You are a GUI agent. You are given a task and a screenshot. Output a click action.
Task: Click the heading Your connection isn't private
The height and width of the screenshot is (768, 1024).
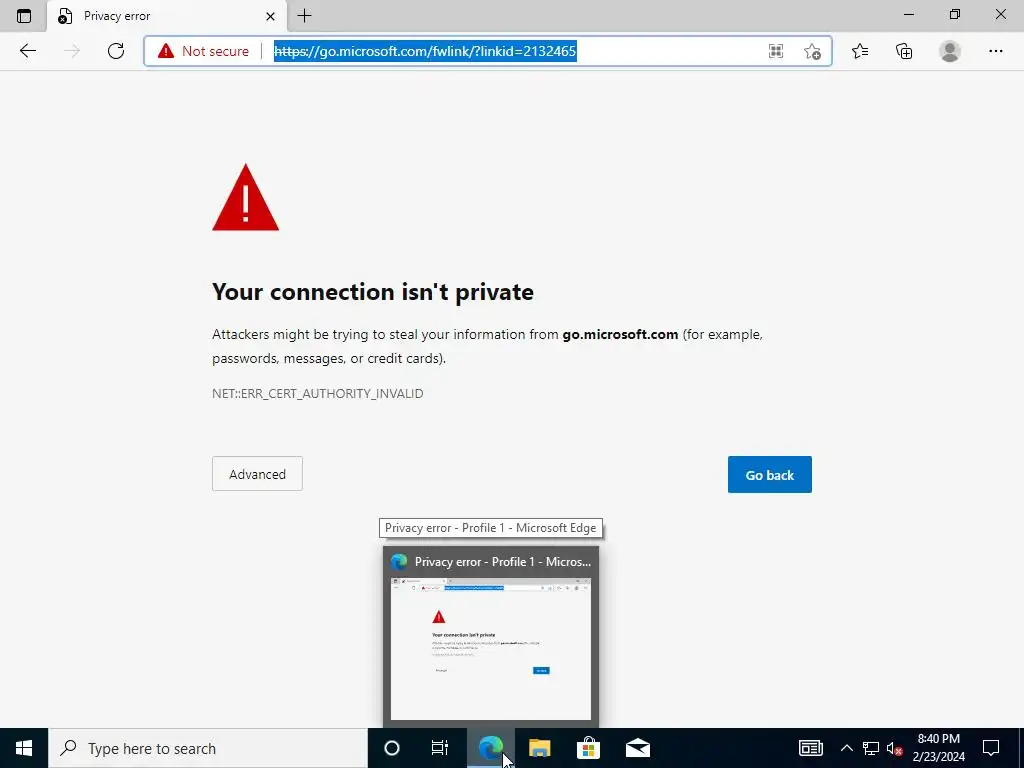(x=373, y=292)
